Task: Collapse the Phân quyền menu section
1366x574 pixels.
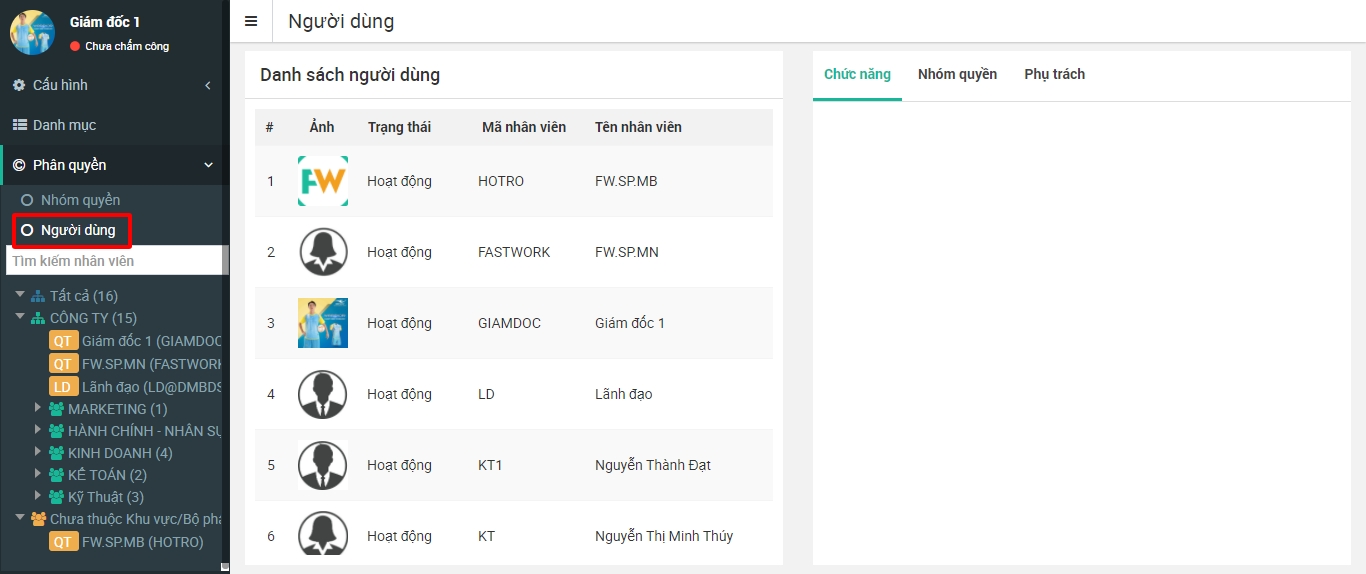Action: [x=208, y=165]
